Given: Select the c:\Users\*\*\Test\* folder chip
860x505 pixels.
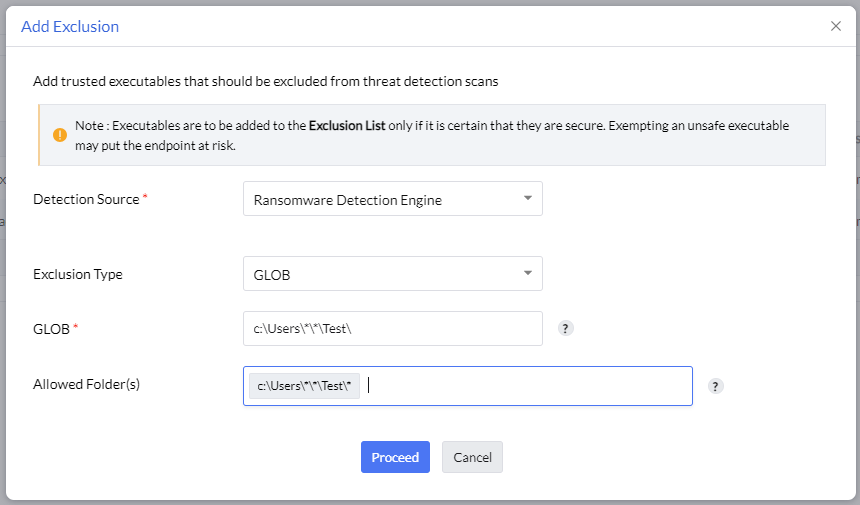Looking at the screenshot, I should point(305,386).
